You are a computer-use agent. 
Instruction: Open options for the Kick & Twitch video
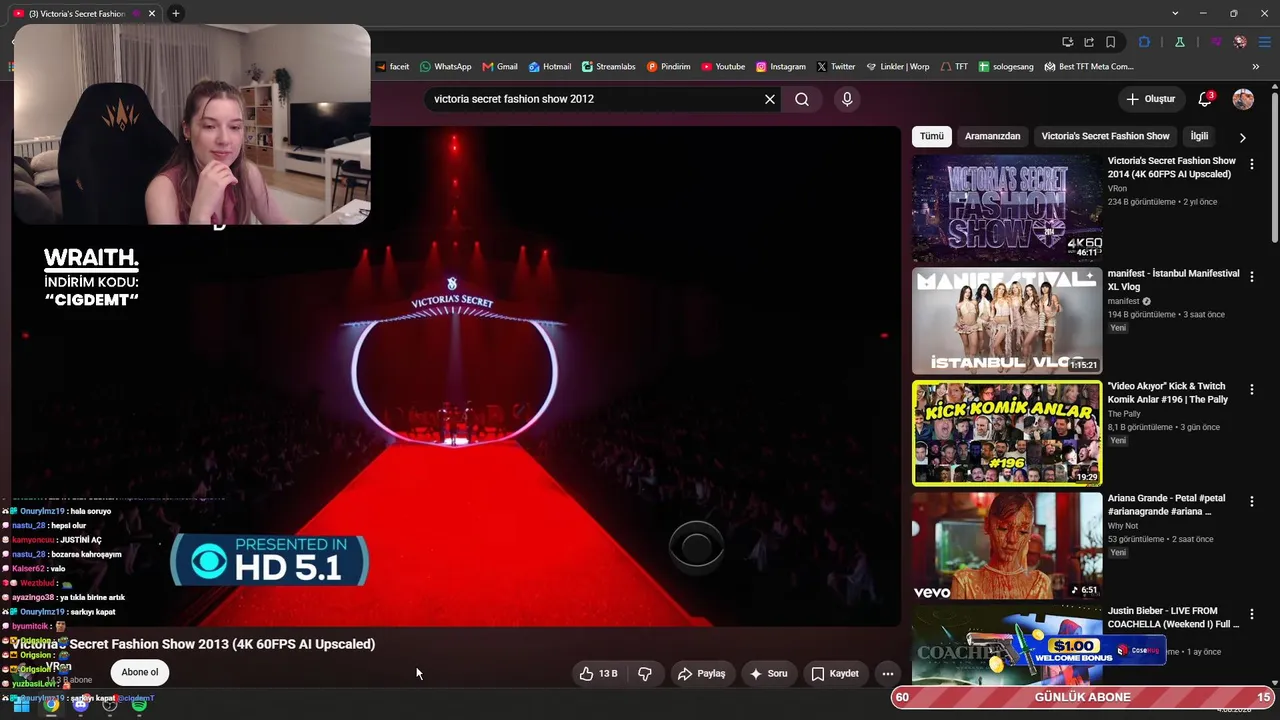tap(1251, 390)
